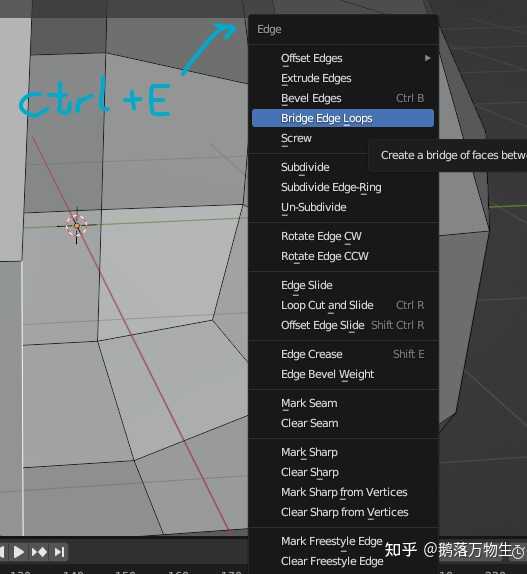527x574 pixels.
Task: Jump to end frame button
Action: point(60,552)
